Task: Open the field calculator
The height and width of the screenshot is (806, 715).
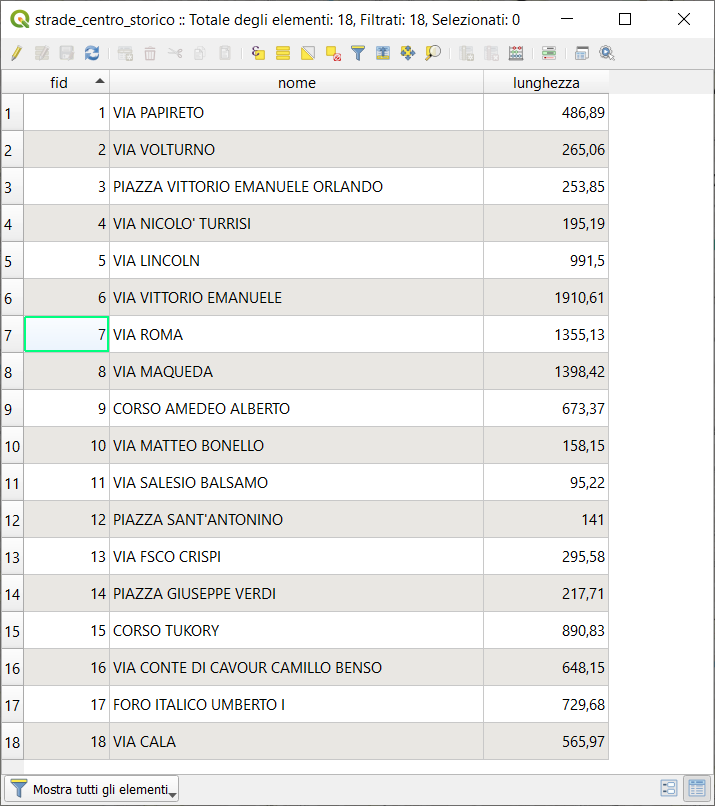Action: tap(516, 53)
